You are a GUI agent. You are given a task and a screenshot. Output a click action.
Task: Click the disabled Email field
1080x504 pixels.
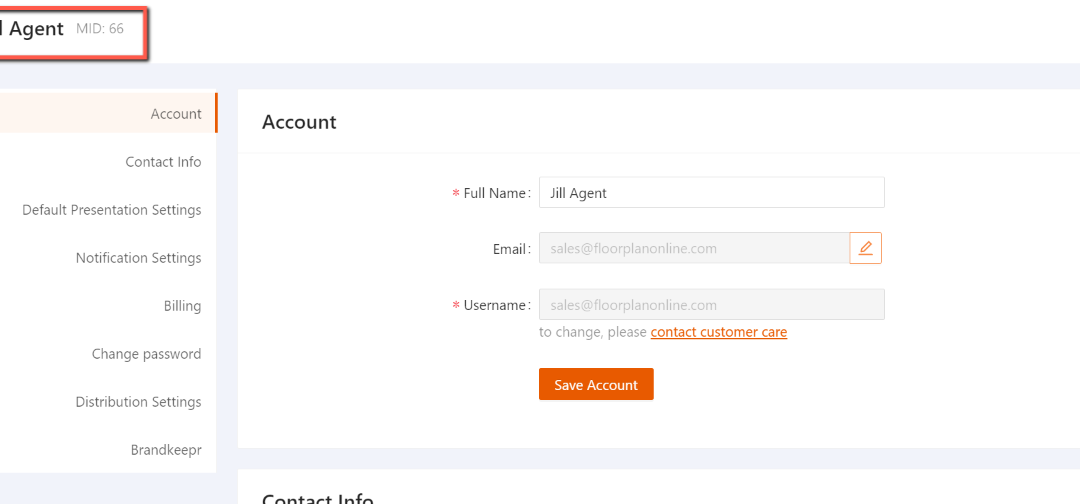pyautogui.click(x=694, y=249)
